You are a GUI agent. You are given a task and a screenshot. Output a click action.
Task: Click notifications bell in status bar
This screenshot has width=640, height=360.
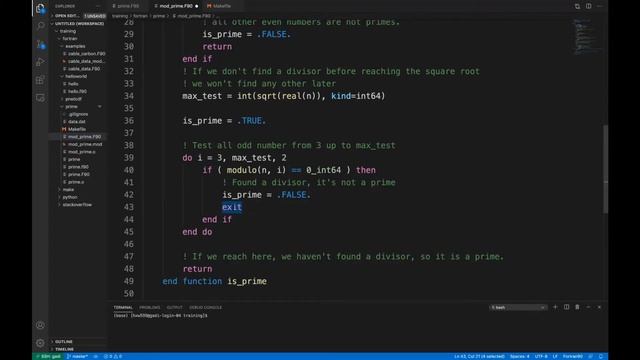click(601, 356)
